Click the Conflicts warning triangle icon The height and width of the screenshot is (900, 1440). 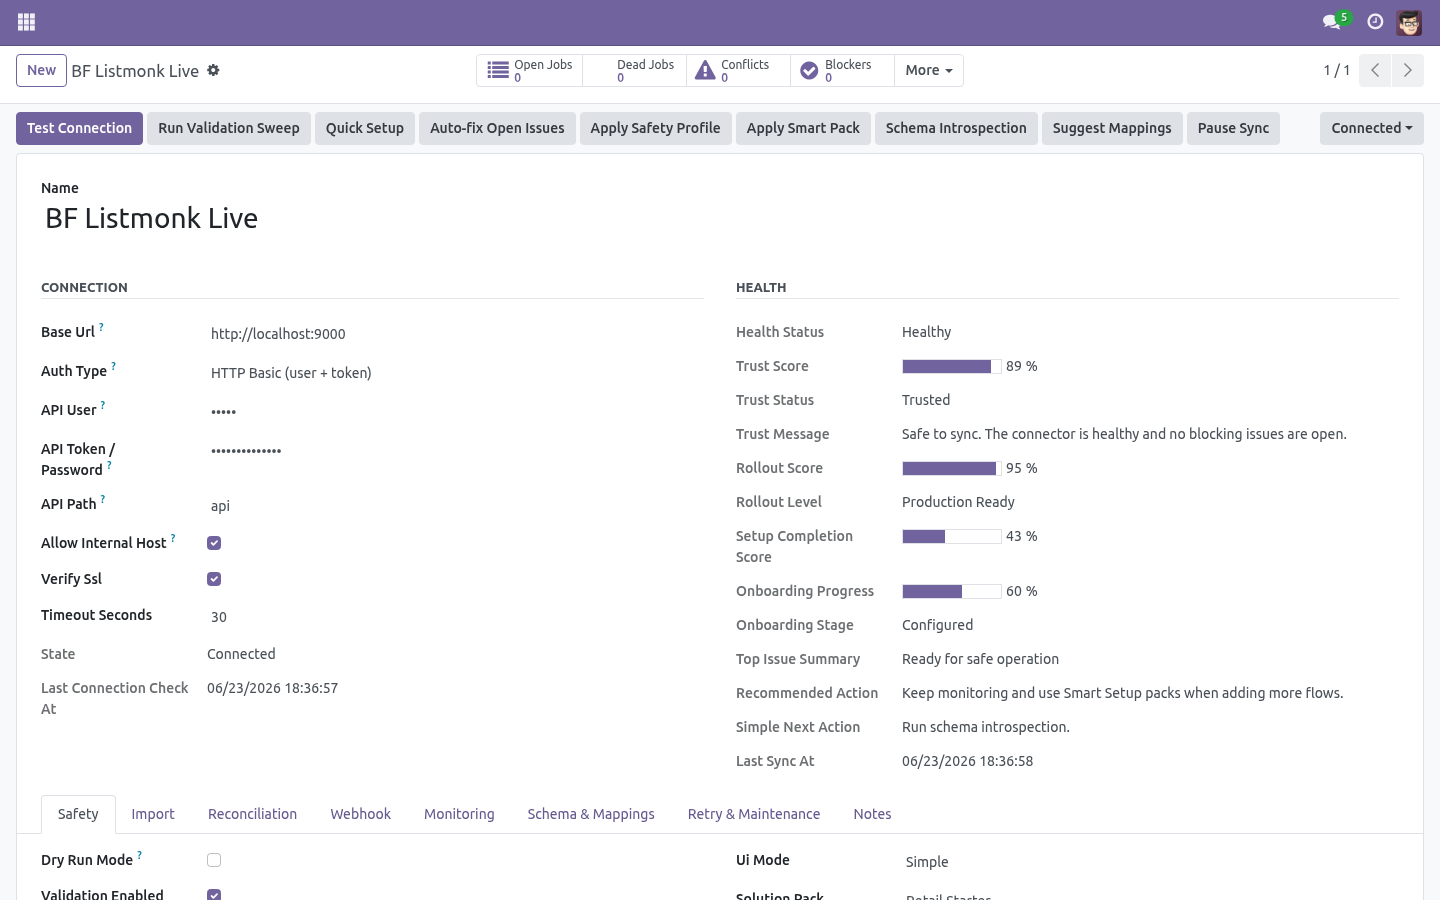point(705,70)
